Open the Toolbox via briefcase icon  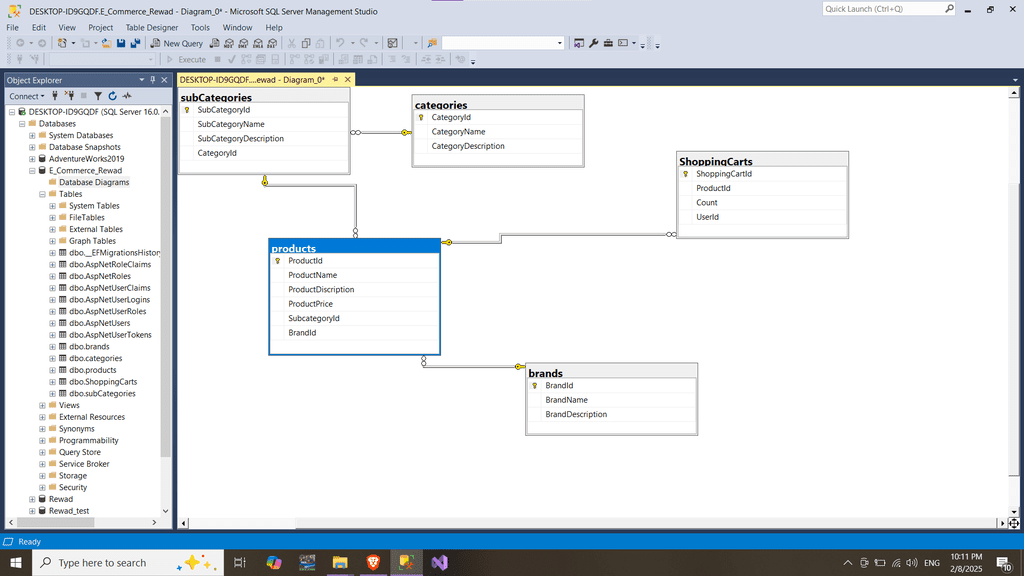(x=608, y=43)
